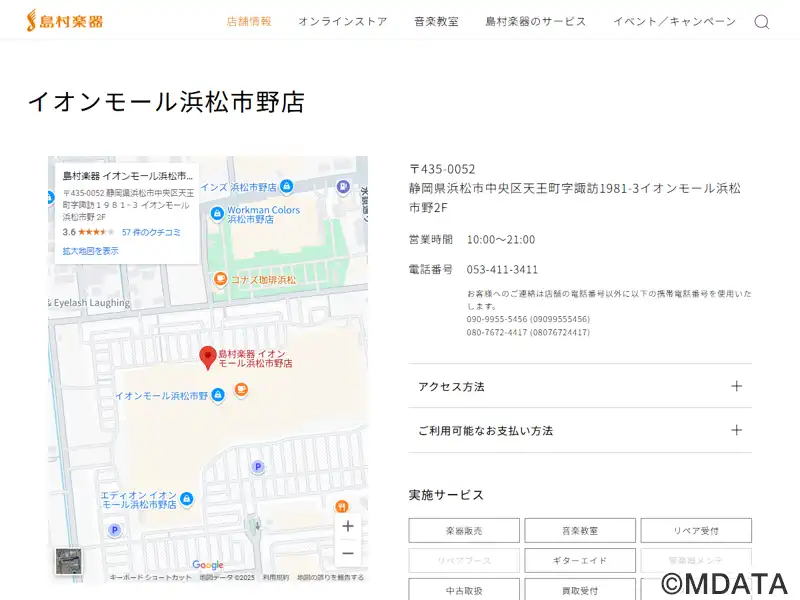Click the 拡大地図を表示 link

pos(90,251)
